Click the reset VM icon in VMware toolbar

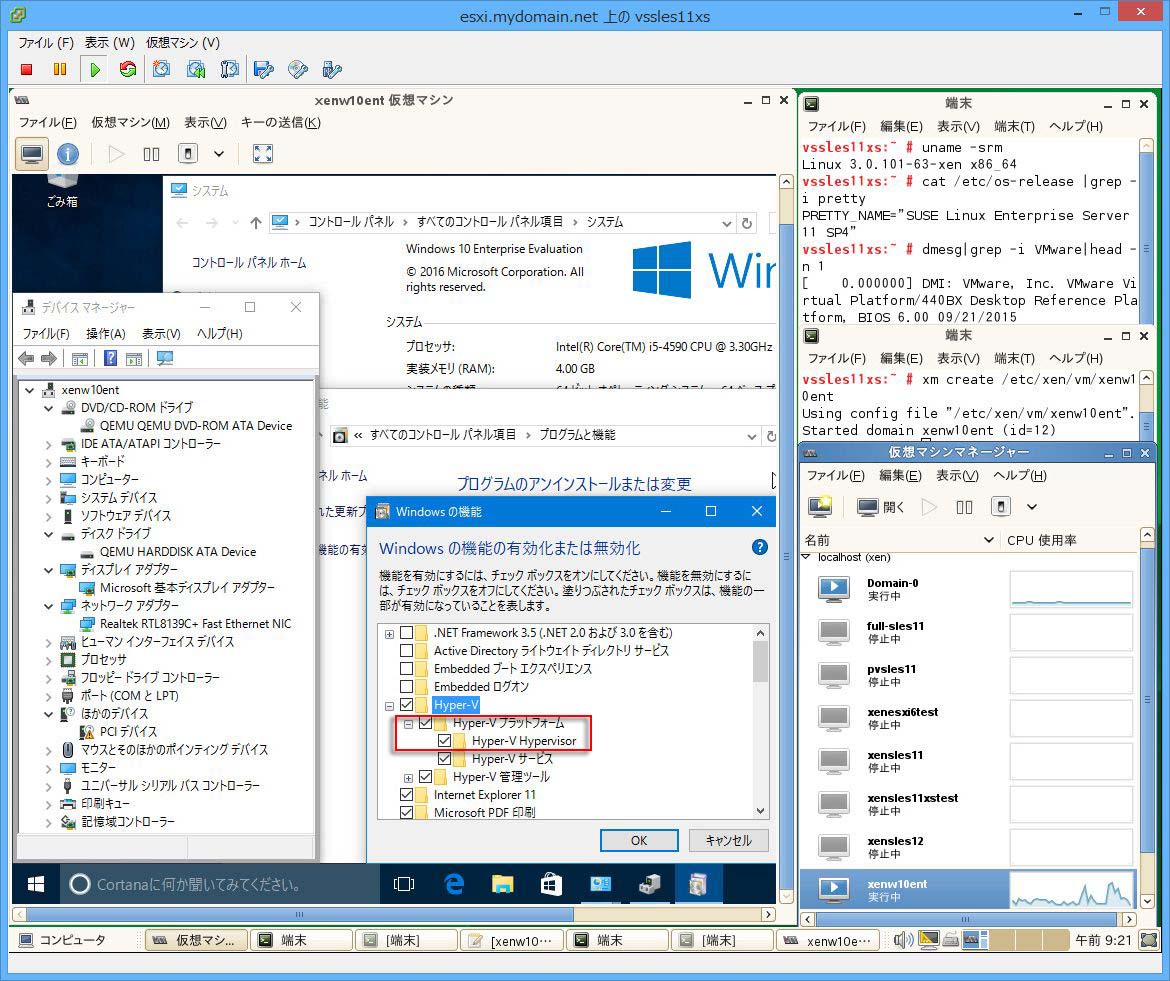[128, 69]
